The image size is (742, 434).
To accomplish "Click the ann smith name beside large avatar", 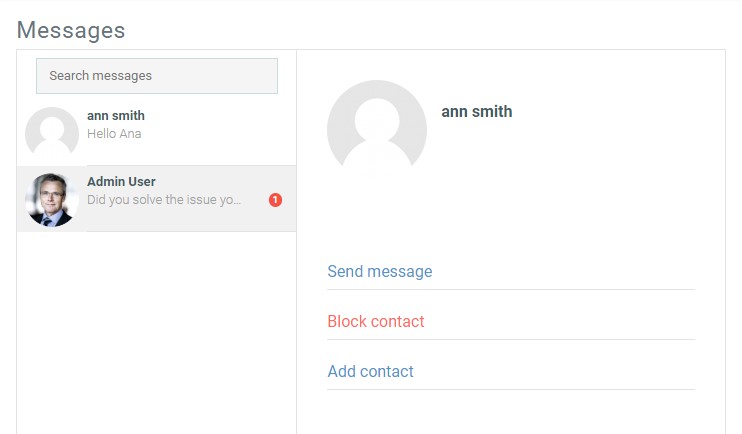I will click(477, 112).
